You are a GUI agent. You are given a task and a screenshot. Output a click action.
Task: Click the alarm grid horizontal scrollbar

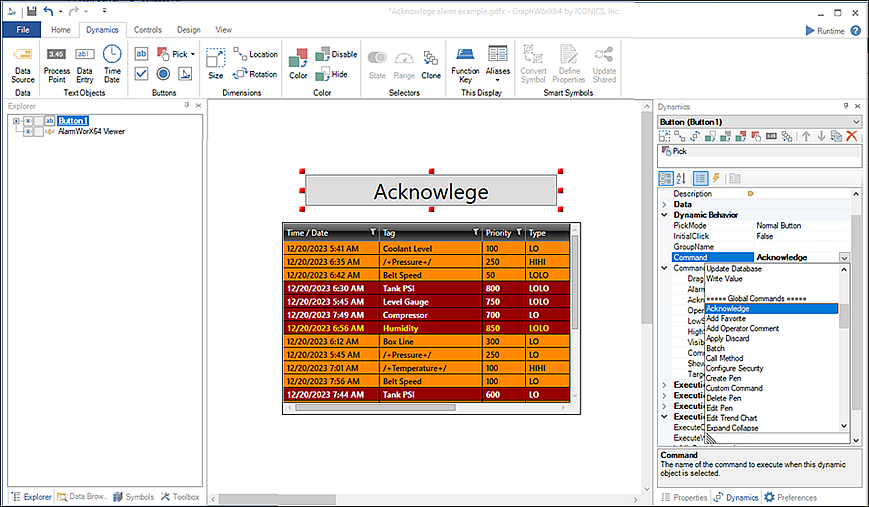point(375,407)
